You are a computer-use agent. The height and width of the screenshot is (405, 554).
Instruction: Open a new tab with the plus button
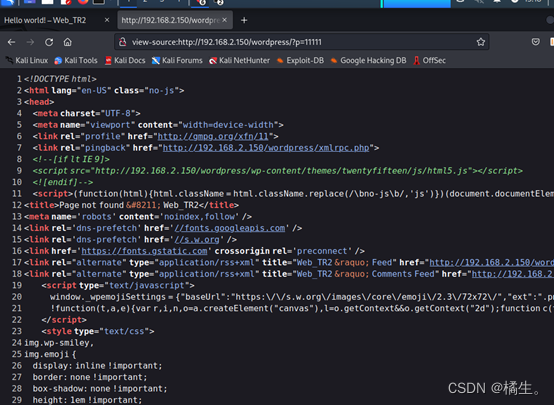click(x=244, y=20)
